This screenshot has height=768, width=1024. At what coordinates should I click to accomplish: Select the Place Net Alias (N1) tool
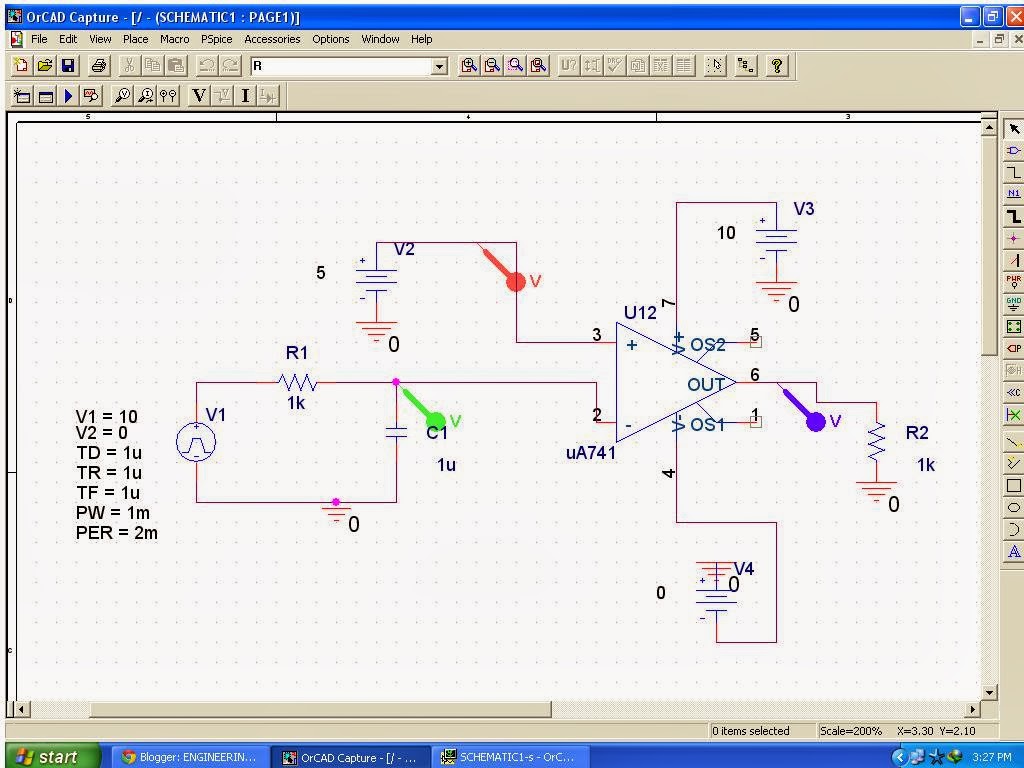coord(1014,194)
